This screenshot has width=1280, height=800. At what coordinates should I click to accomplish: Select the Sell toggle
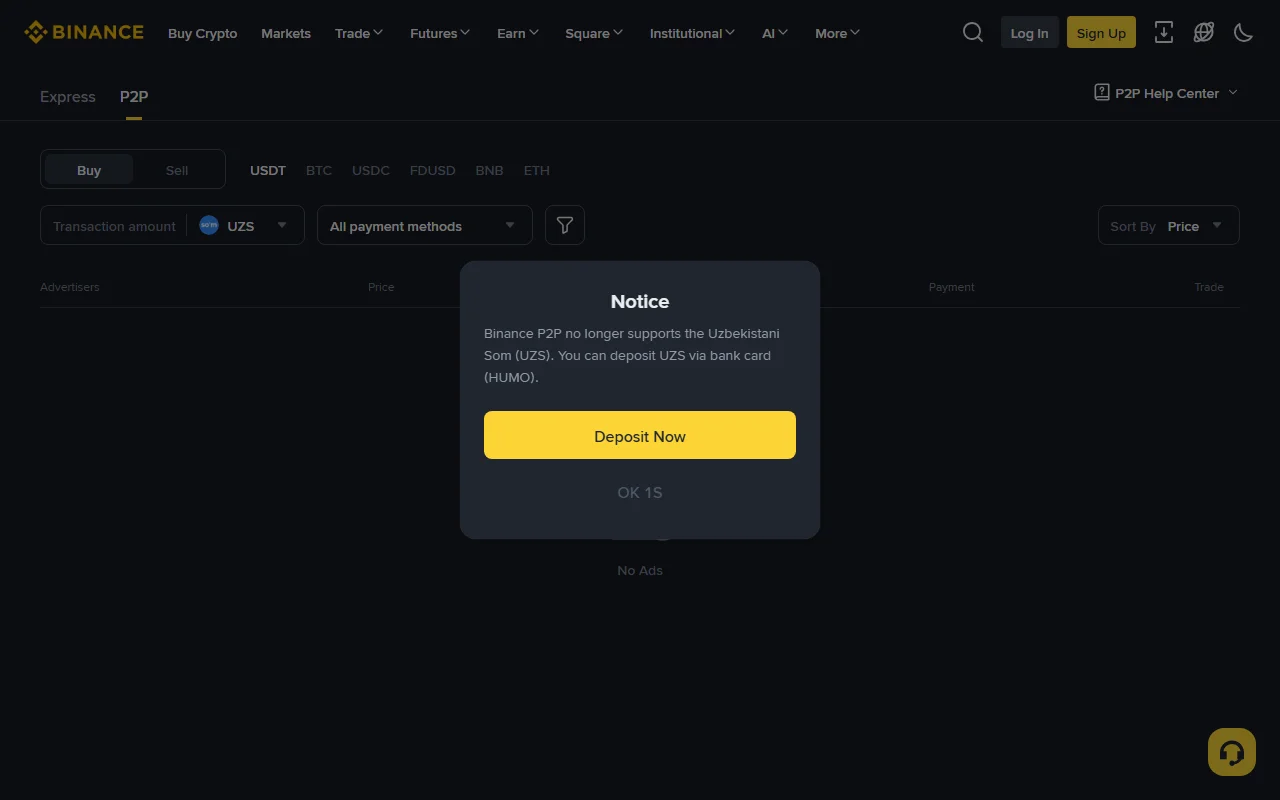point(177,170)
